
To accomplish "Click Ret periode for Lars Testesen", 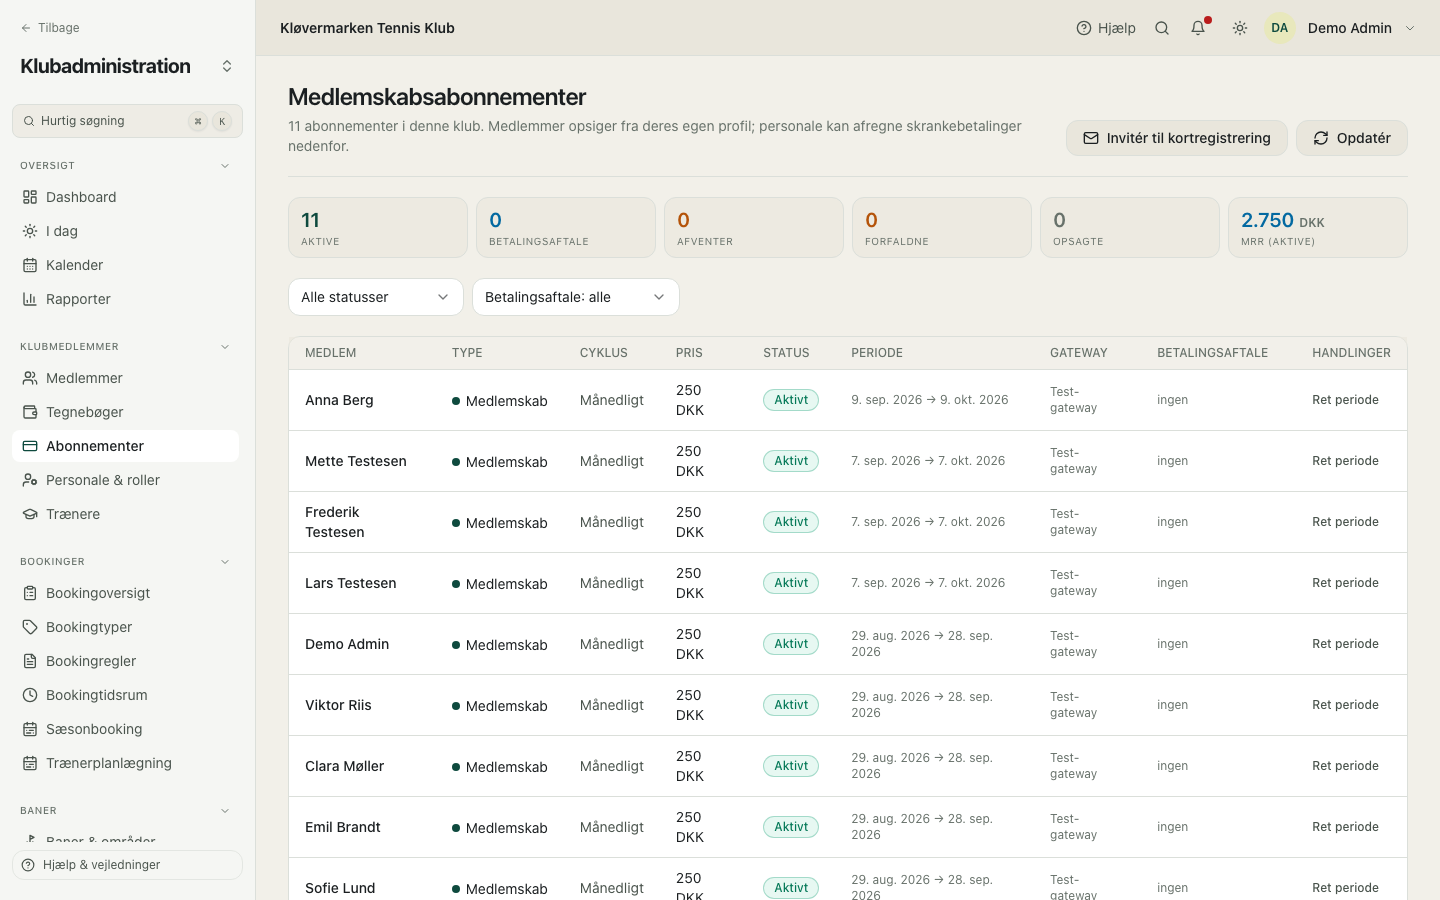I will click(x=1345, y=583).
